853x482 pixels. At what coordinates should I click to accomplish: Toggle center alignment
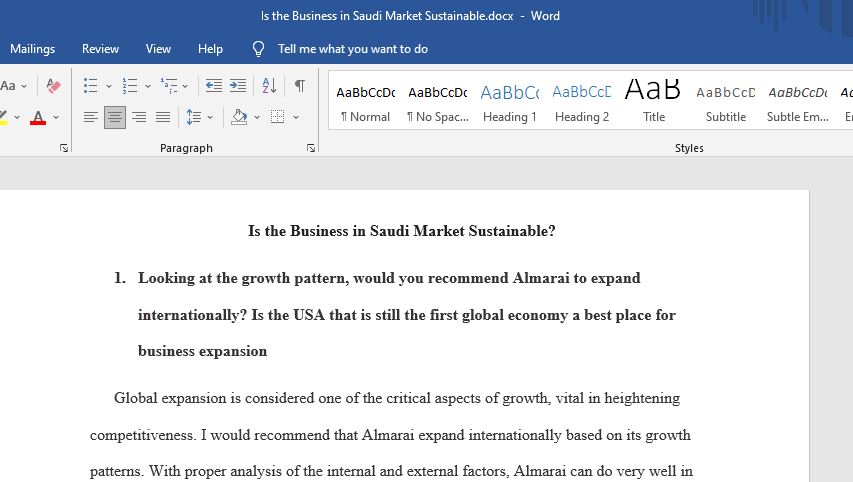point(115,117)
